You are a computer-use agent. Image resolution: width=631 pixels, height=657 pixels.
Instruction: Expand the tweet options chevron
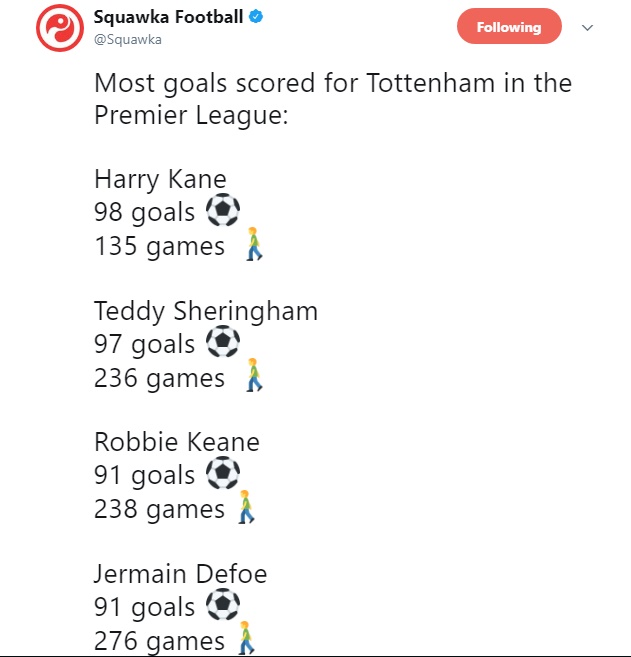click(587, 27)
